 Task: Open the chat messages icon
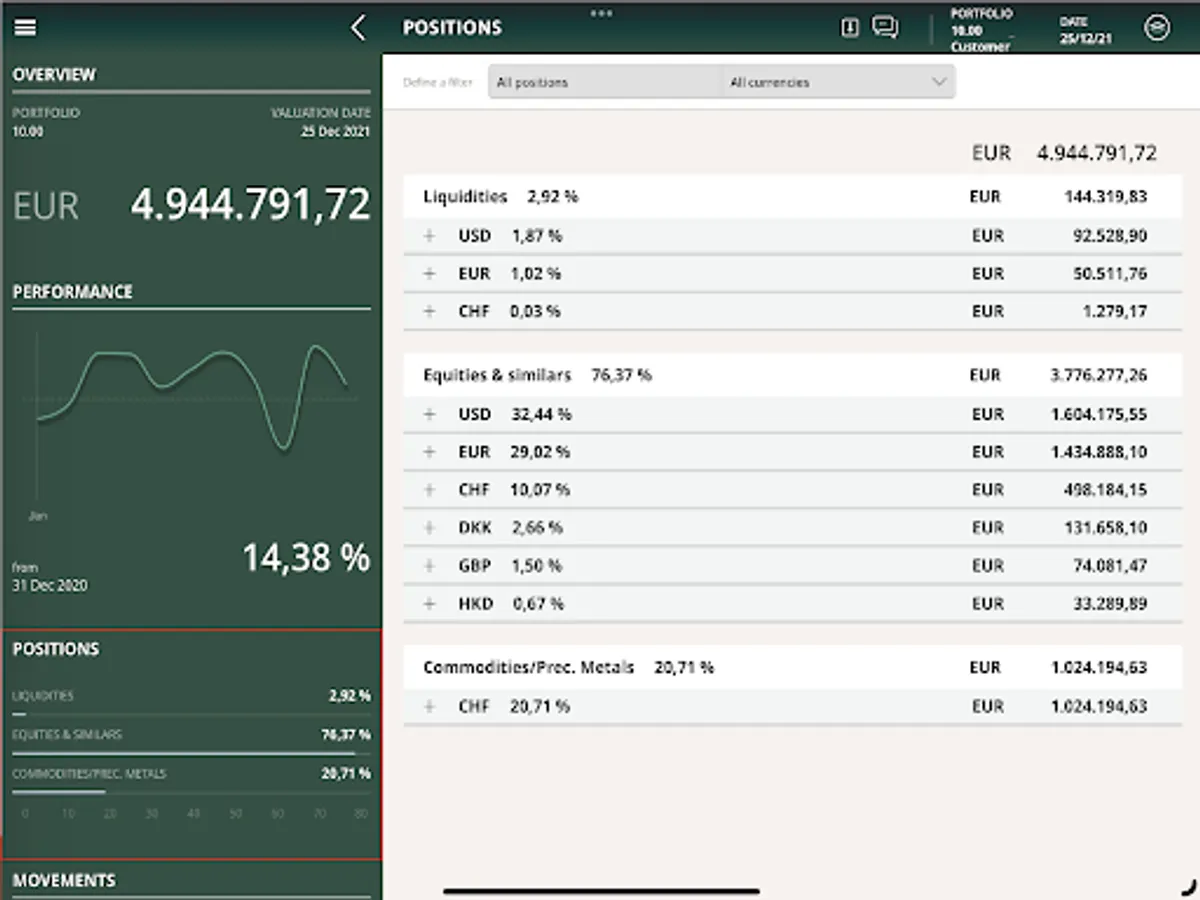885,27
